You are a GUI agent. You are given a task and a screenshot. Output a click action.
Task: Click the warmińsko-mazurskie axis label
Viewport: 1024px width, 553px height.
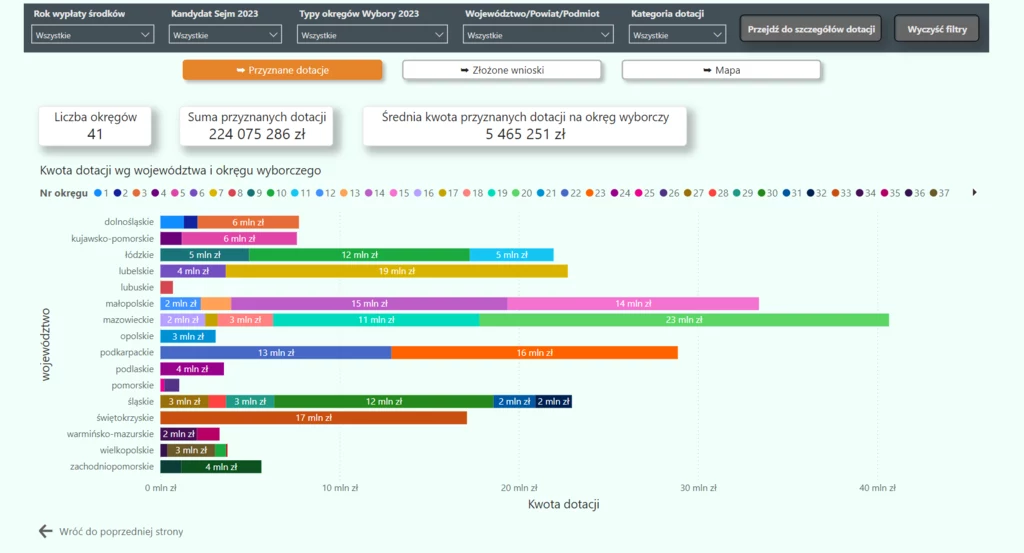(110, 434)
